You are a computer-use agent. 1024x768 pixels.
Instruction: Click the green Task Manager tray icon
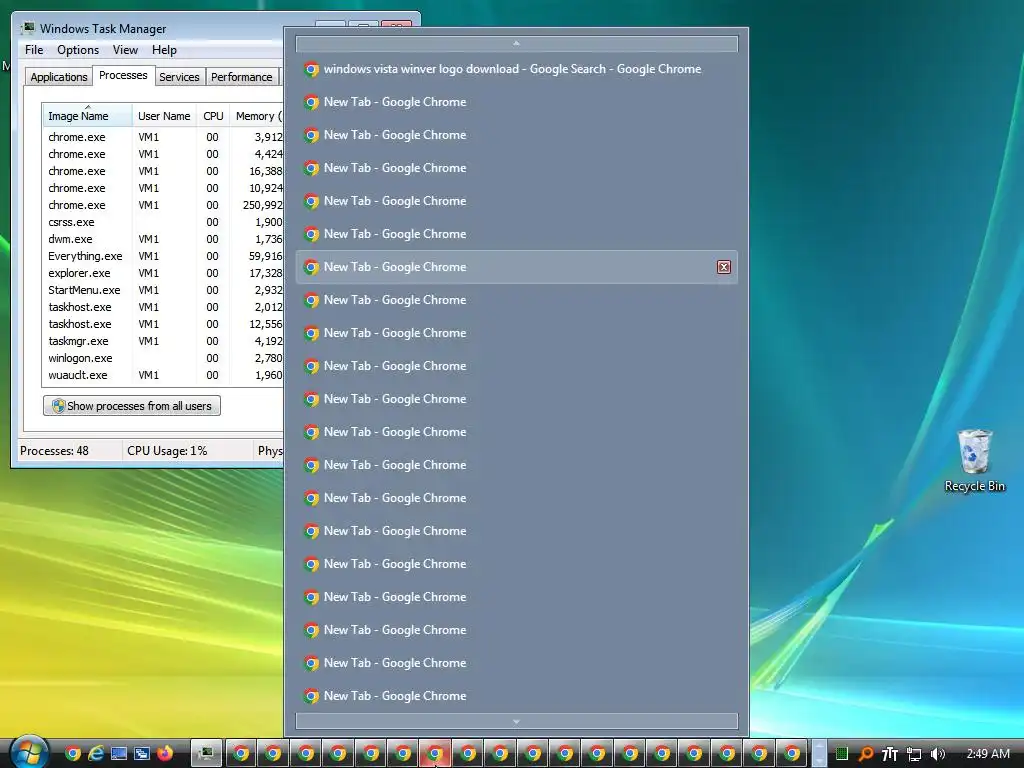(x=842, y=754)
